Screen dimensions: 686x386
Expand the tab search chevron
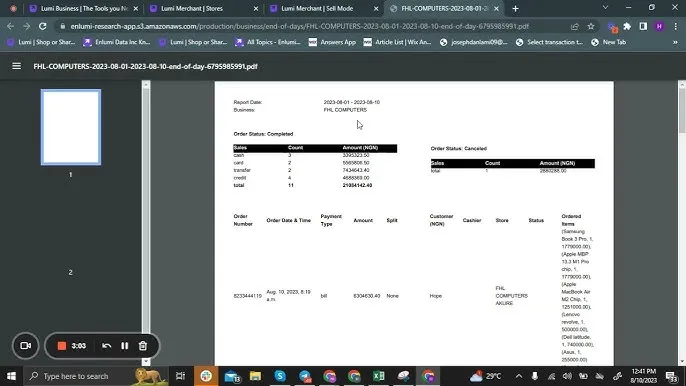click(x=606, y=8)
